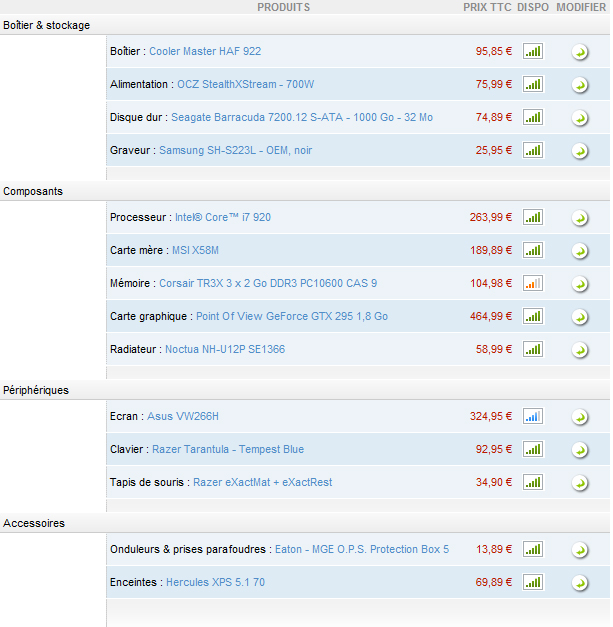Image resolution: width=613 pixels, height=627 pixels.
Task: Click modify arrow for Razer eXactMat mousepad
Action: [x=580, y=483]
